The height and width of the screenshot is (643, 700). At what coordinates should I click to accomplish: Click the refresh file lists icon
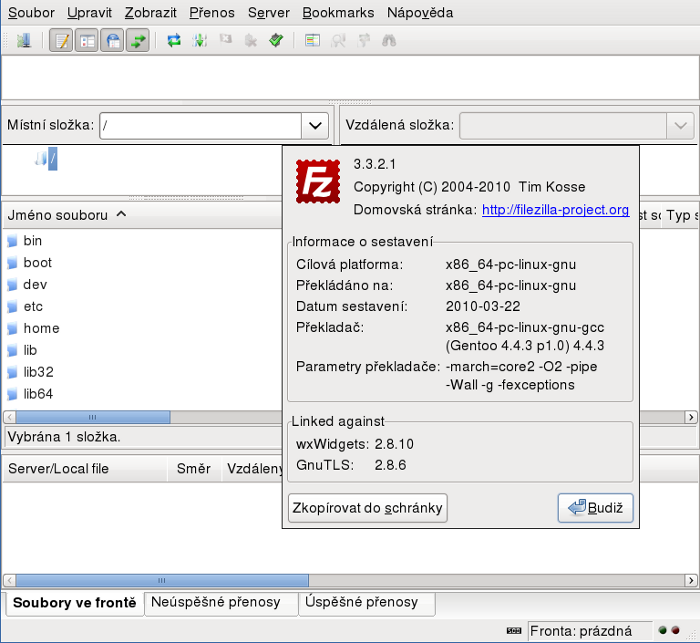tap(174, 41)
